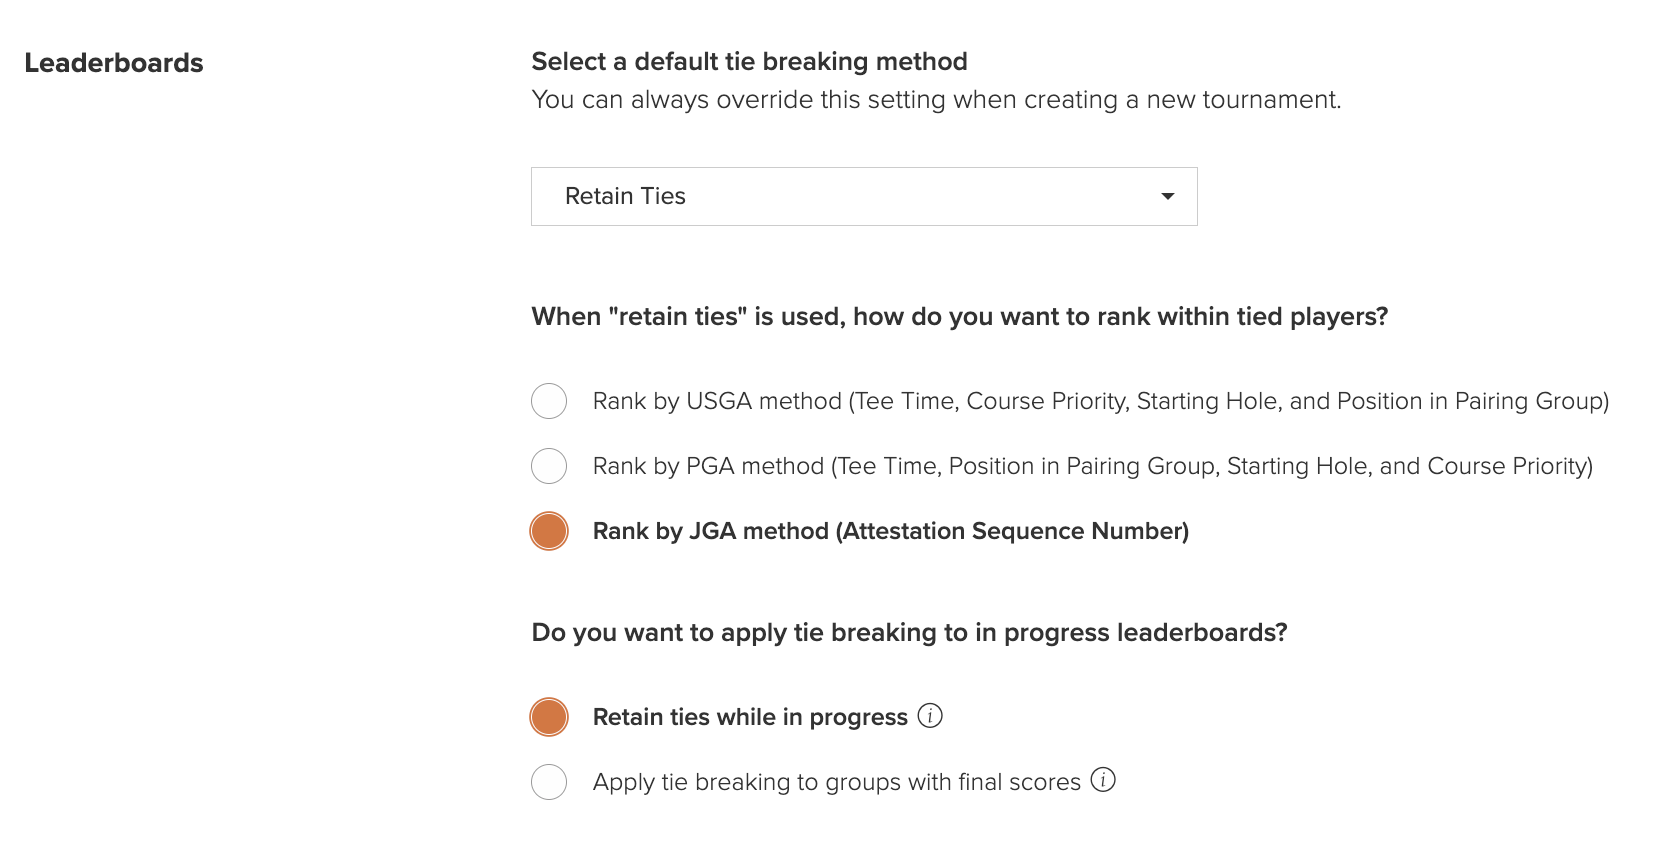
Task: Click the override setting description text
Action: coord(936,100)
